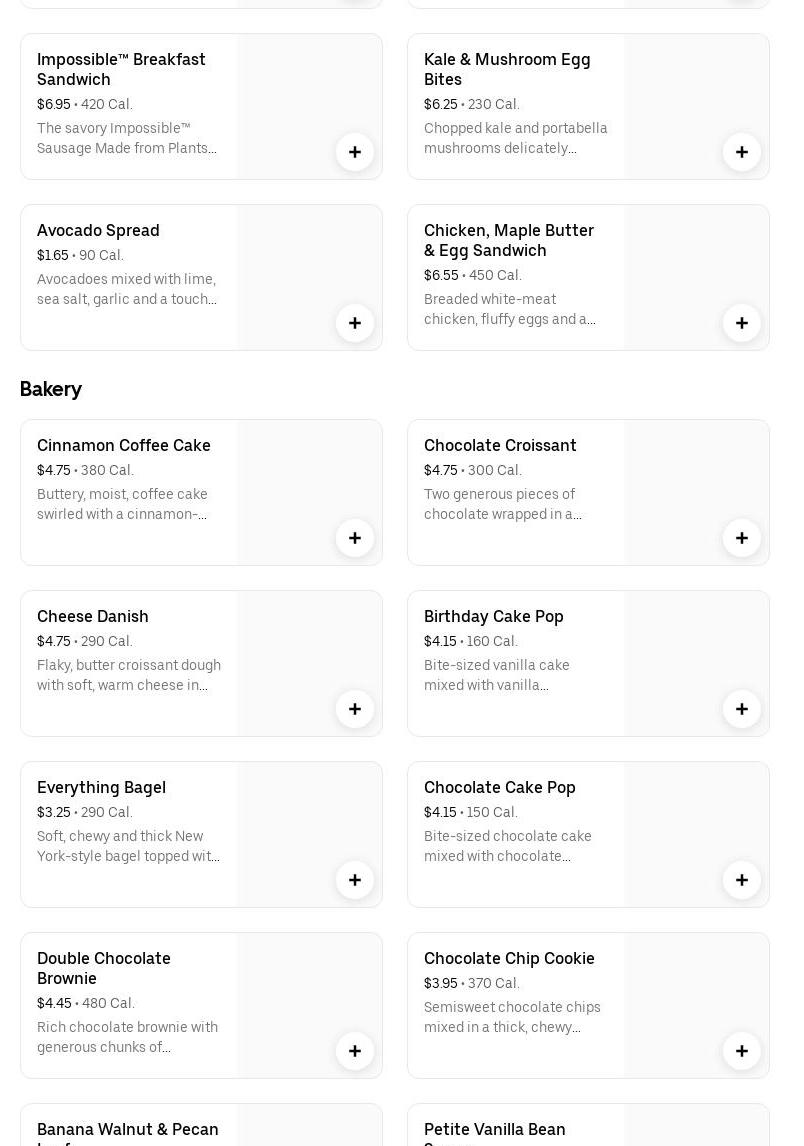Add Kale & Mushroom Egg Bites
804x1146 pixels.
tap(742, 152)
